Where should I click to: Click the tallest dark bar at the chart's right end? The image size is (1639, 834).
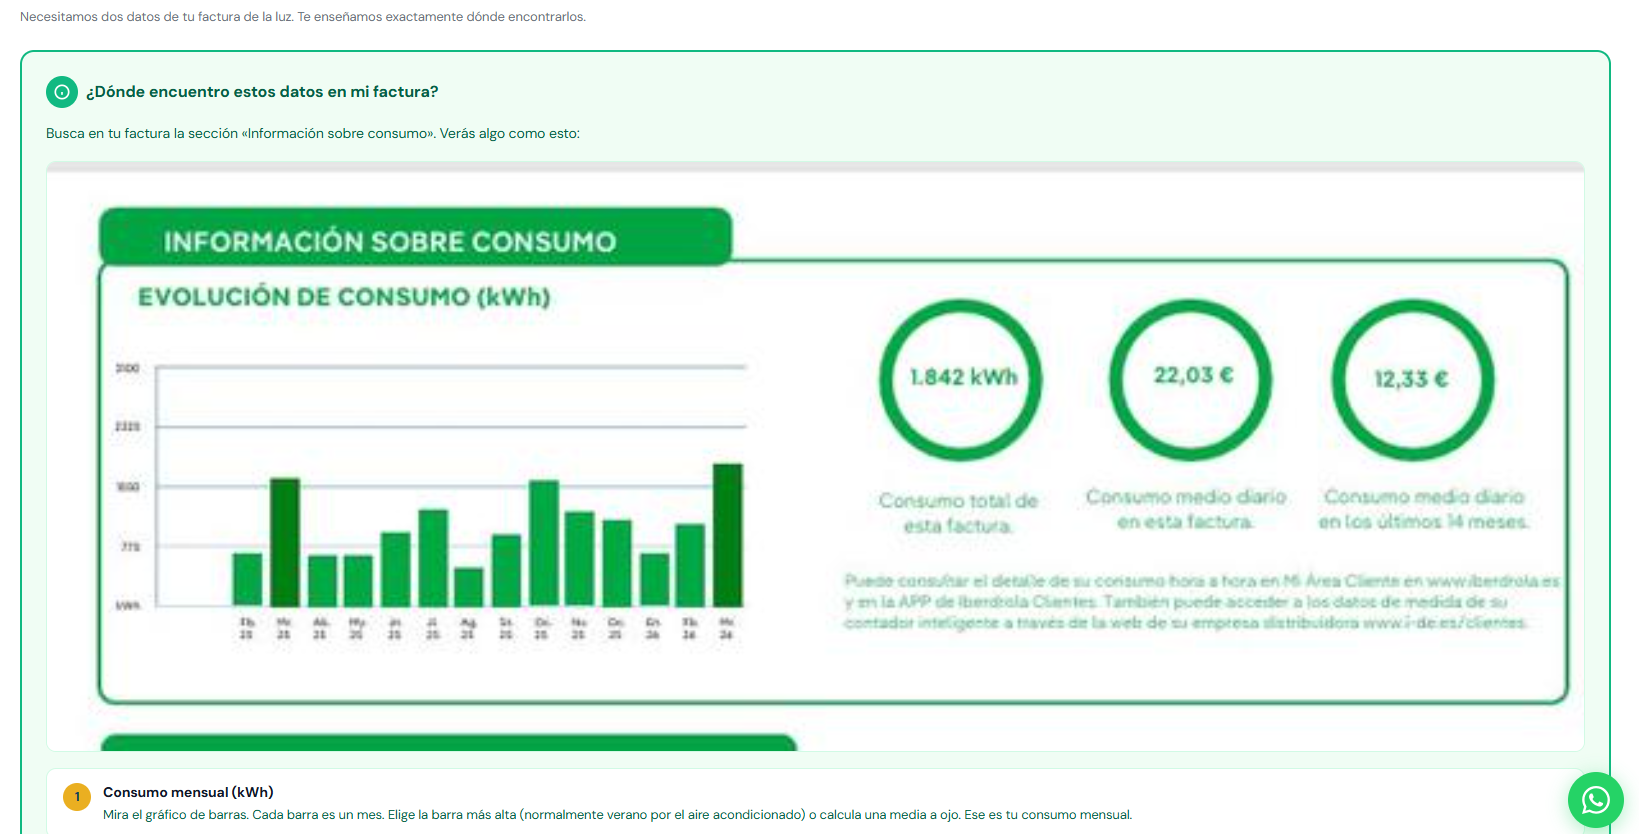tap(727, 535)
